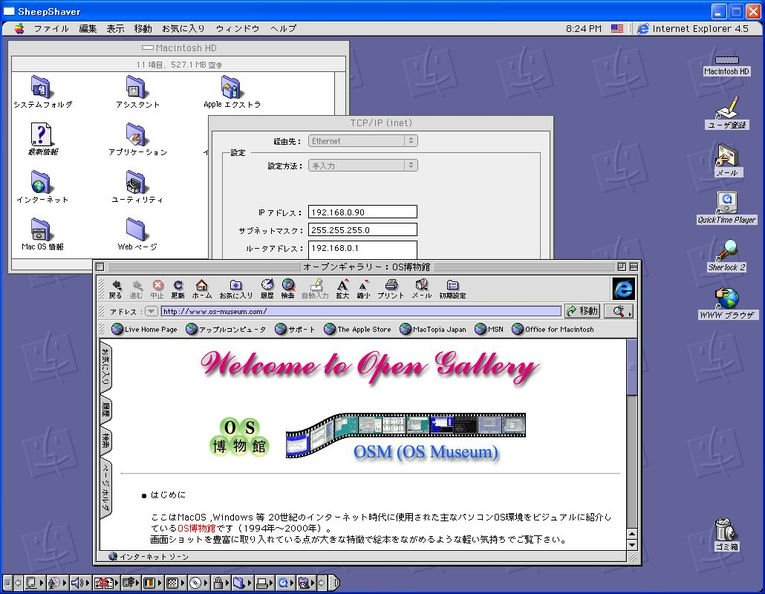The image size is (765, 594).
Task: Open MSN favorites link
Action: click(489, 329)
